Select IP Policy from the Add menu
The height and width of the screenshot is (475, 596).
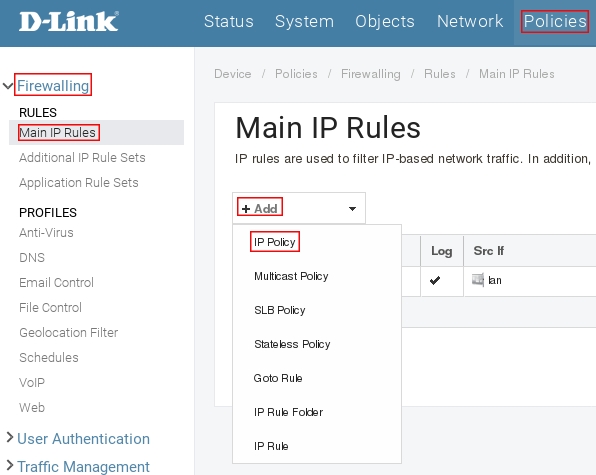coord(274,242)
